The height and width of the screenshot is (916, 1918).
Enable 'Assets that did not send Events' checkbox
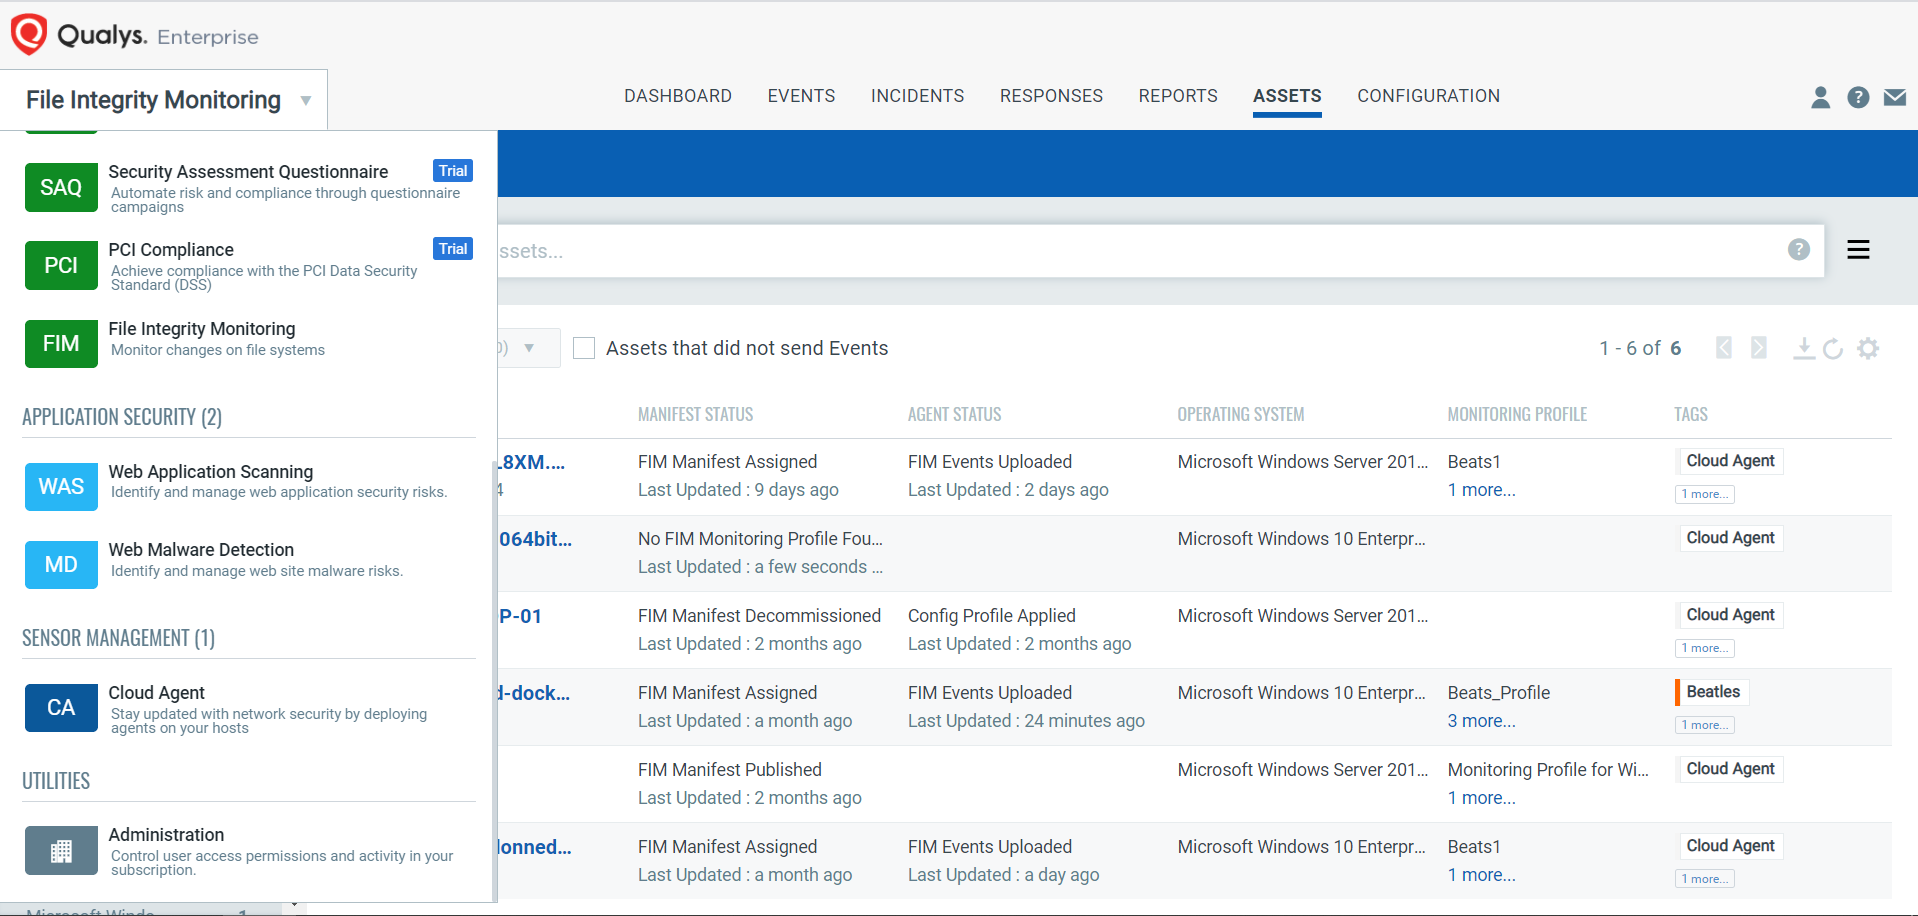tap(584, 348)
